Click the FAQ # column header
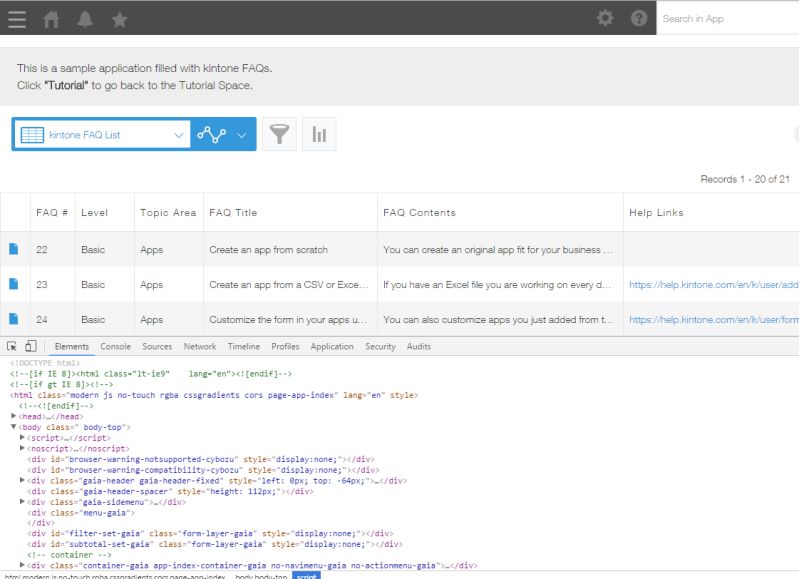The height and width of the screenshot is (579, 799). tap(52, 213)
